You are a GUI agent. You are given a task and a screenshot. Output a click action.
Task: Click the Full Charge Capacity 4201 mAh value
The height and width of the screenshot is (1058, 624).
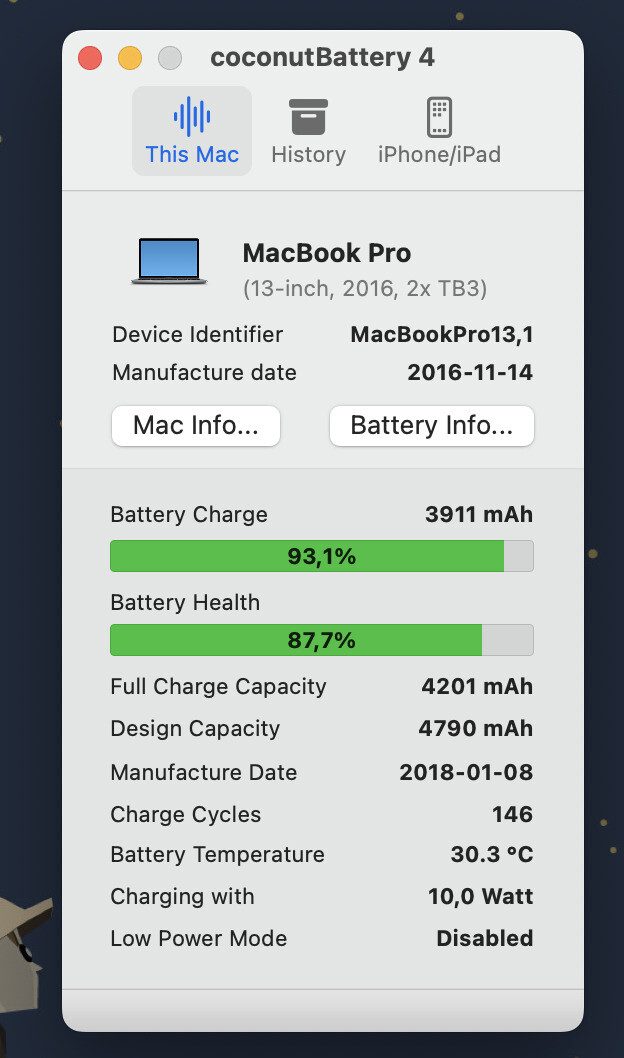(477, 686)
